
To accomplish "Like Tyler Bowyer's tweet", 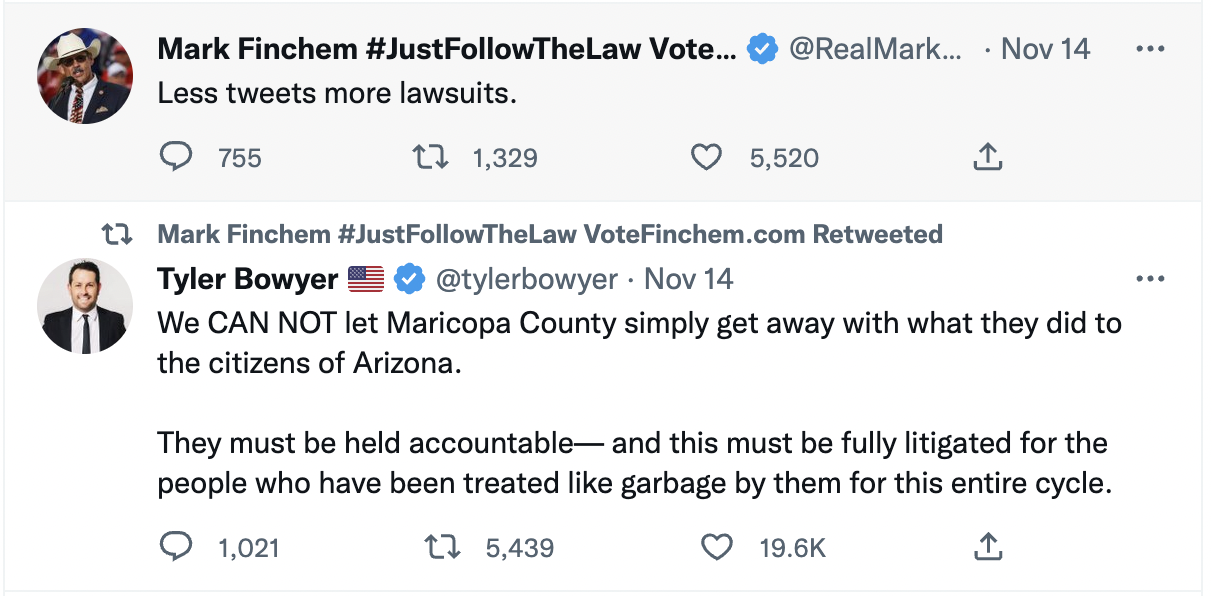I will pyautogui.click(x=716, y=546).
